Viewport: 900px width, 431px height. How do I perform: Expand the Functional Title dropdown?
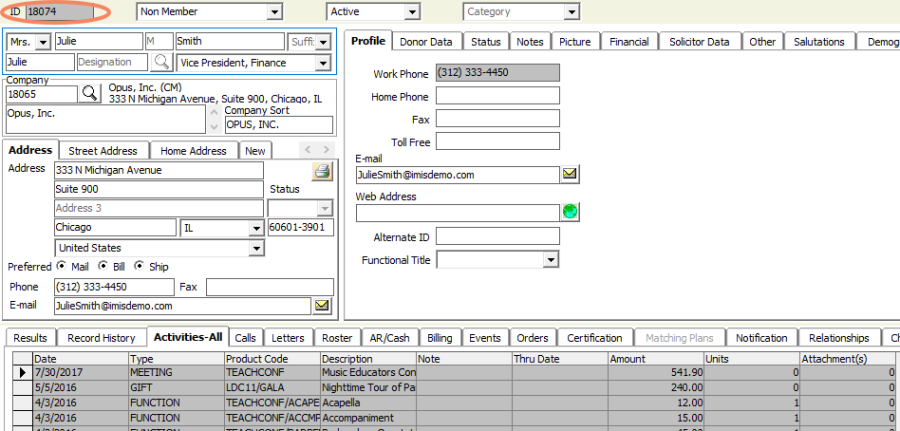[x=550, y=260]
